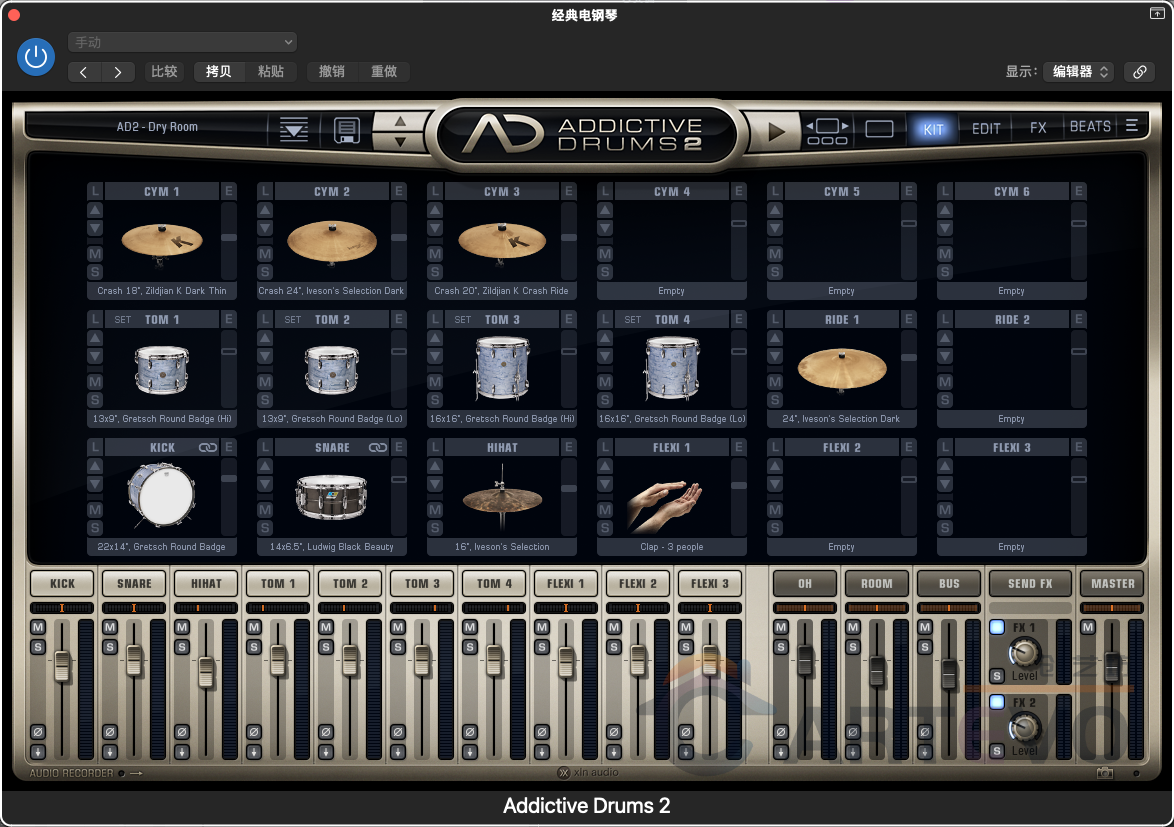Switch to the EDIT tab
The image size is (1174, 827).
click(x=985, y=127)
